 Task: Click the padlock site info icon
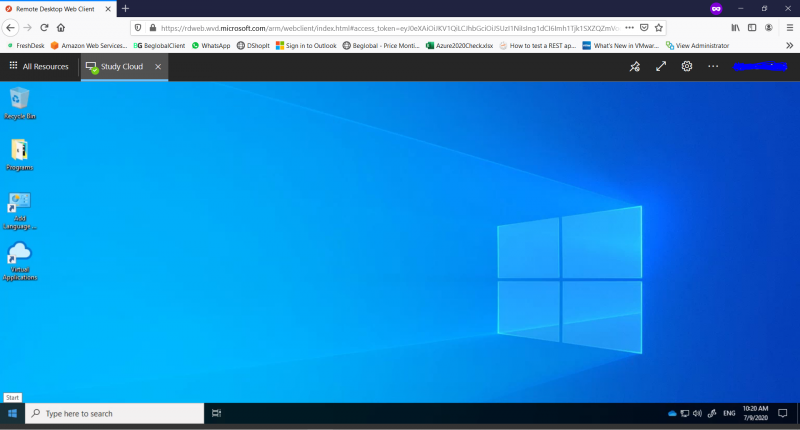[x=152, y=28]
